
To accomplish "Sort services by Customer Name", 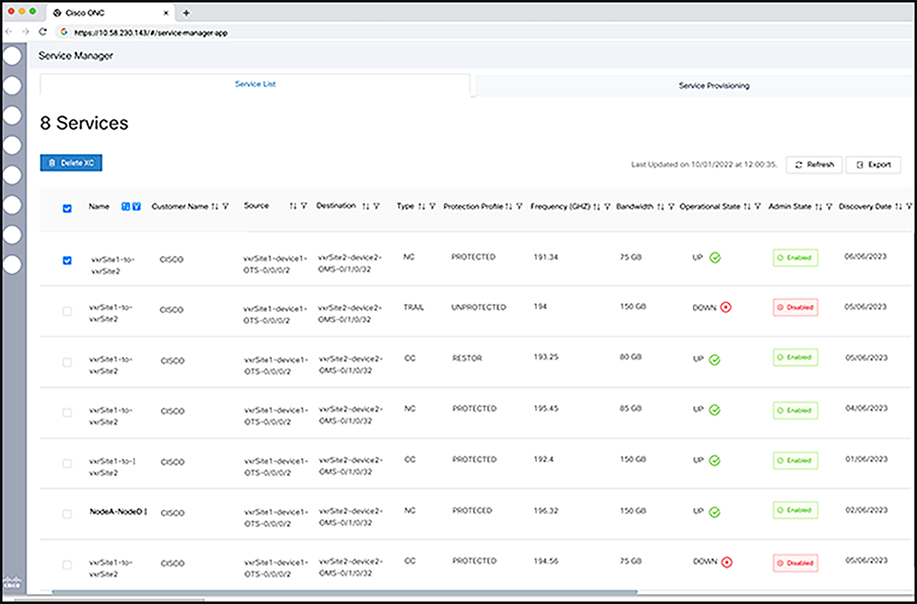I will click(x=215, y=206).
